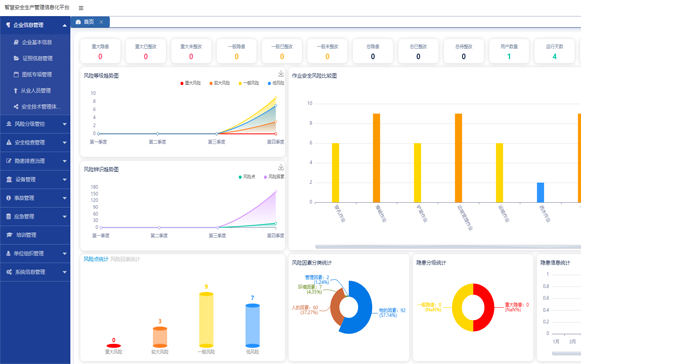Click the hamburger menu icon beside platform title
Image resolution: width=678 pixels, height=364 pixels.
[81, 8]
